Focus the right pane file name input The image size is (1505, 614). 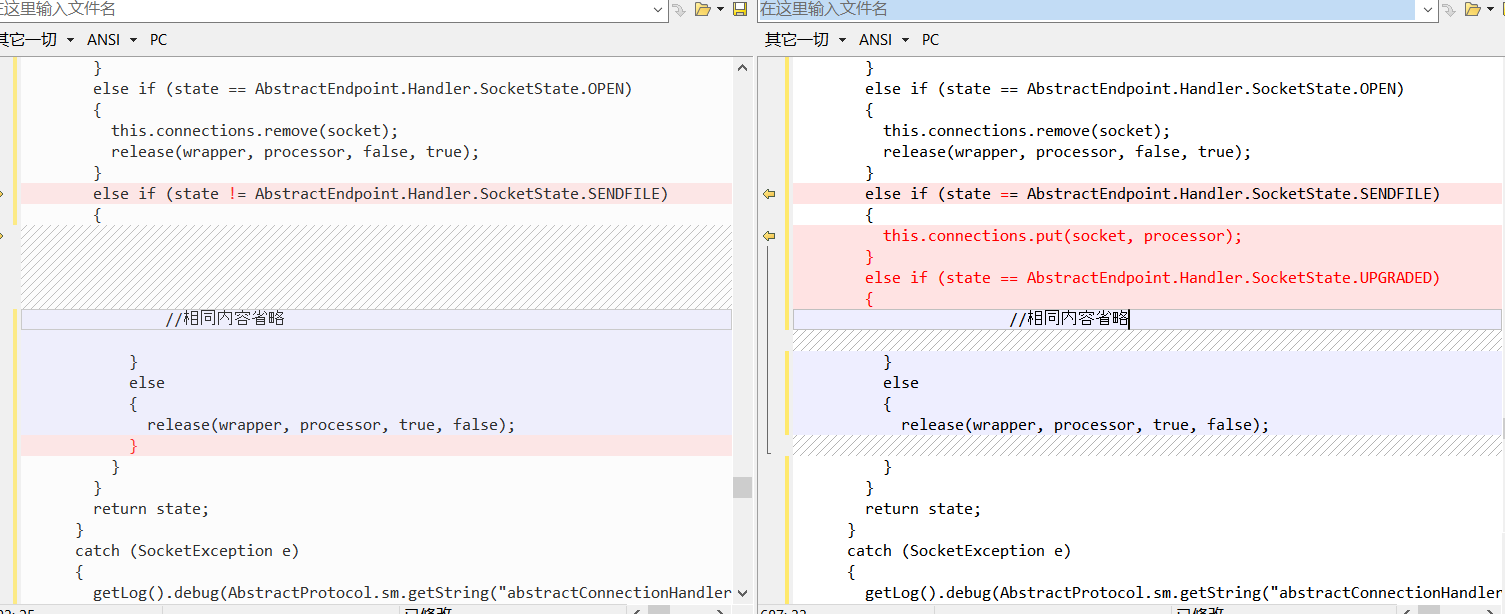pyautogui.click(x=1089, y=9)
